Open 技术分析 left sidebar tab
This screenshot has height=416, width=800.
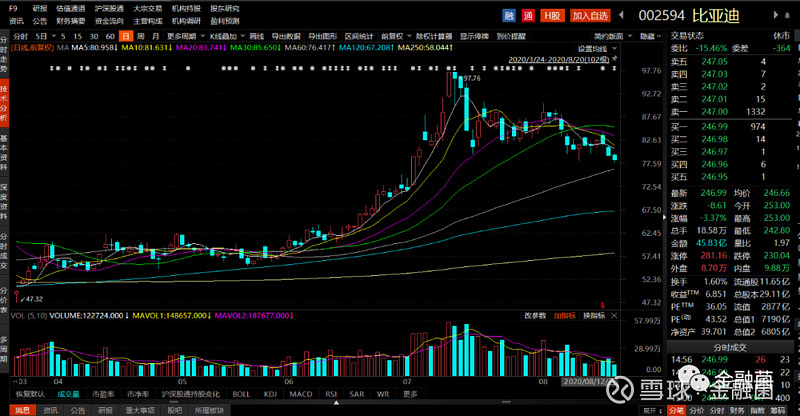click(4, 104)
